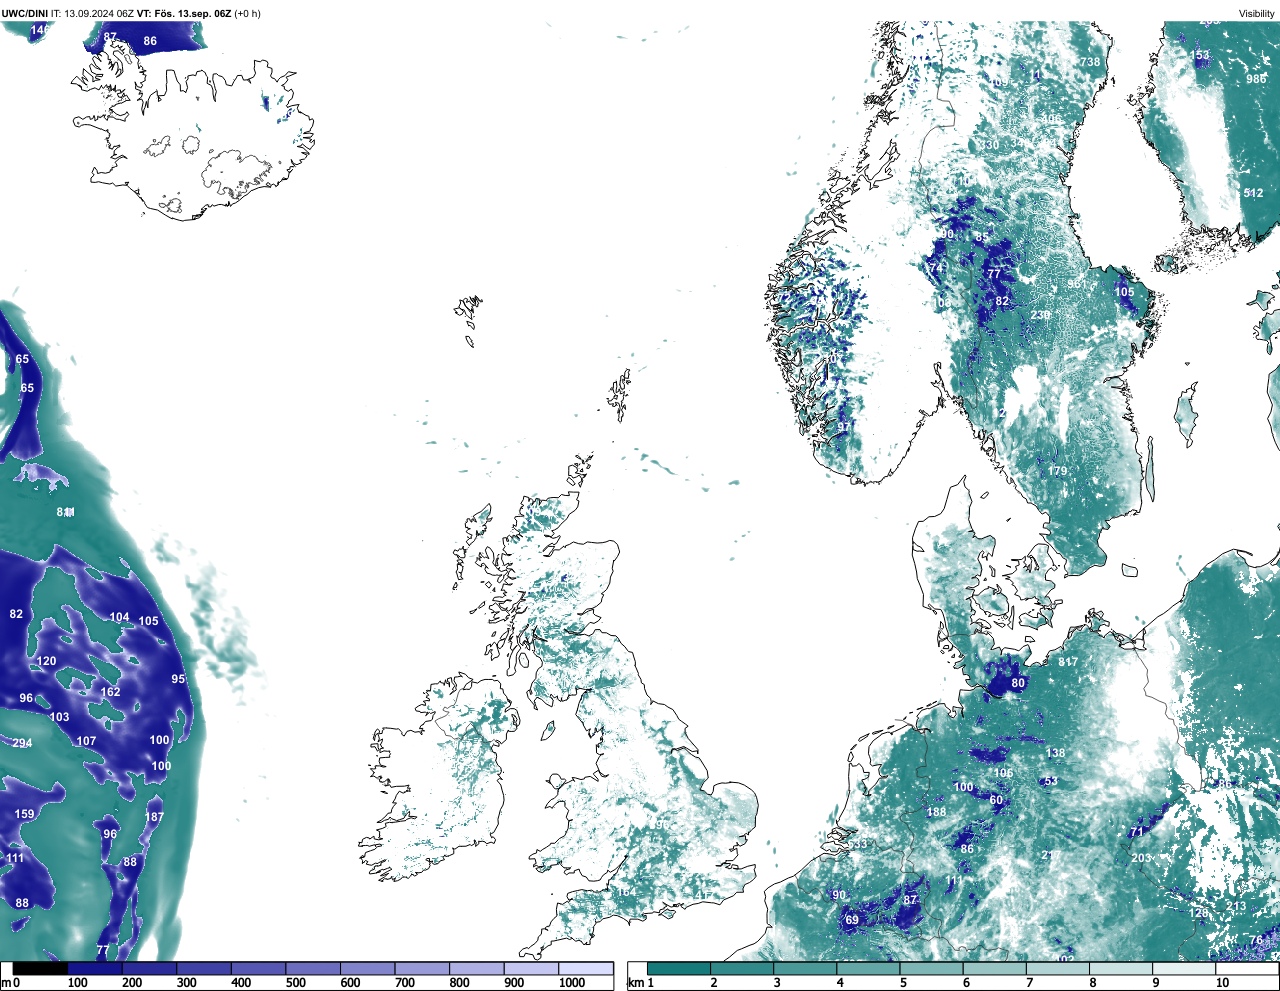Click the visibility value '138' over Germany
The width and height of the screenshot is (1280, 991).
click(x=1055, y=753)
